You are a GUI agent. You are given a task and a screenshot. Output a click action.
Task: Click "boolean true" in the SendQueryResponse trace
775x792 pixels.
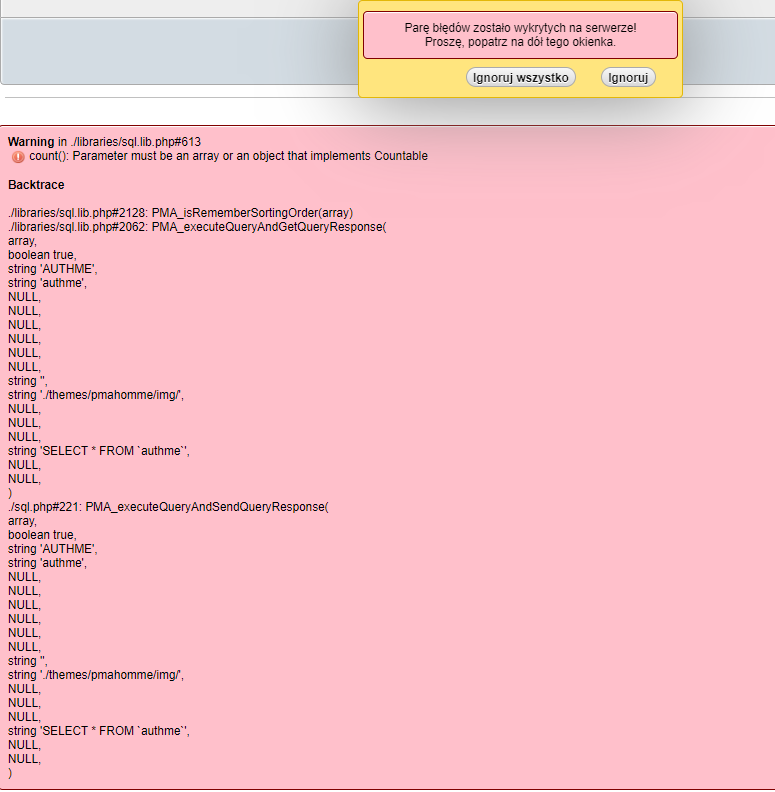tap(42, 535)
